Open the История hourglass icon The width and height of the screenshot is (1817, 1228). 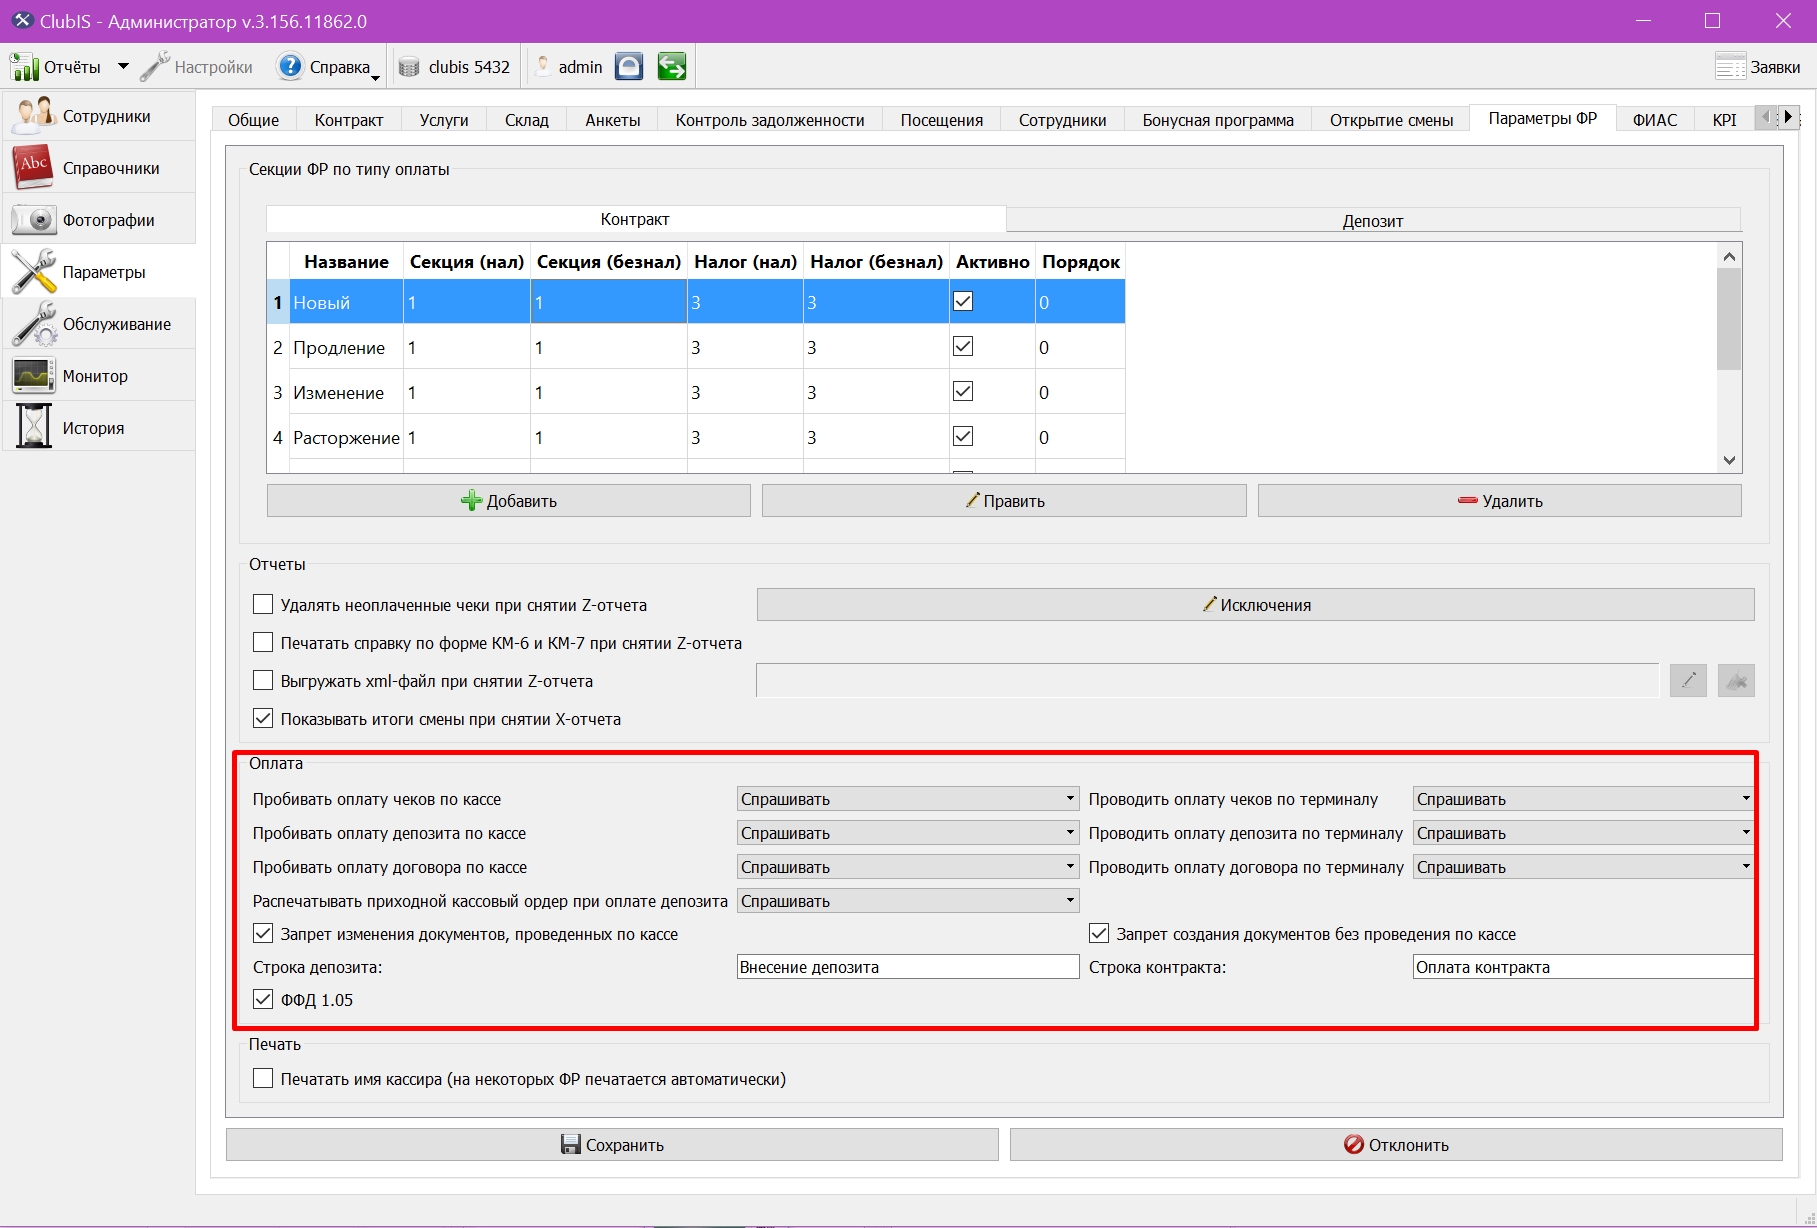[33, 427]
